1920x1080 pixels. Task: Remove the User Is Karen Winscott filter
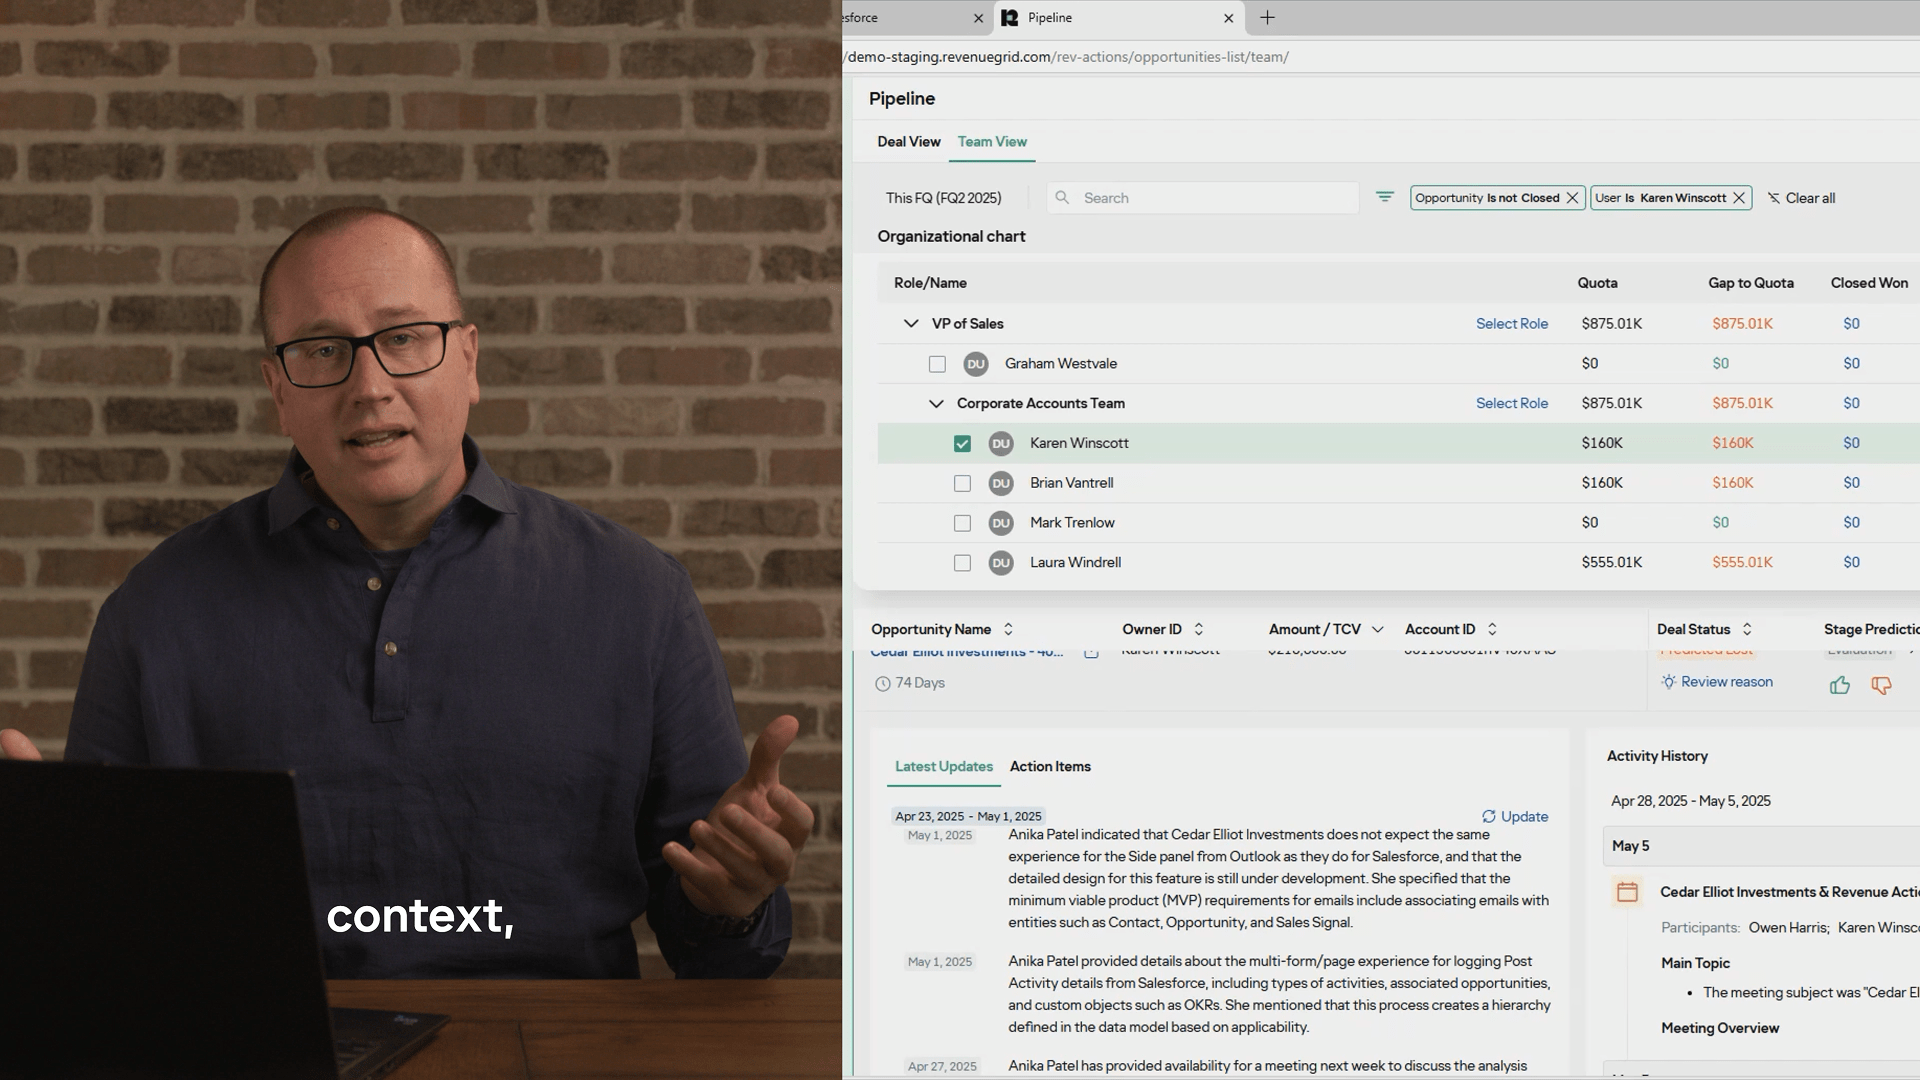point(1739,198)
